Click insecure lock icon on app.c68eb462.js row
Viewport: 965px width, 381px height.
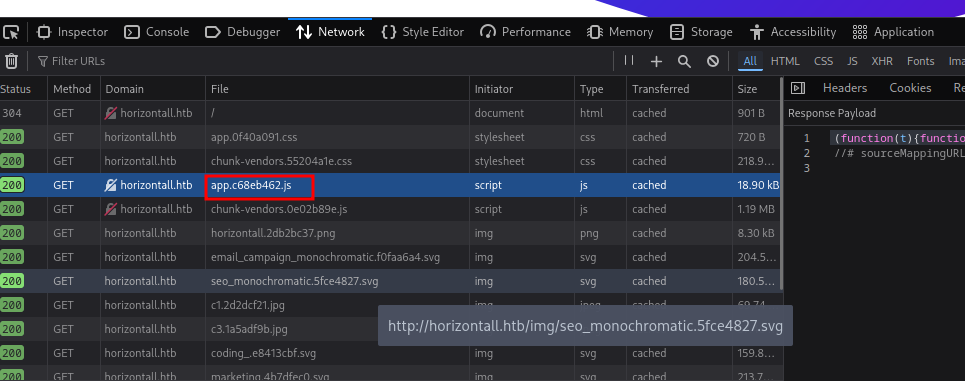[x=111, y=185]
